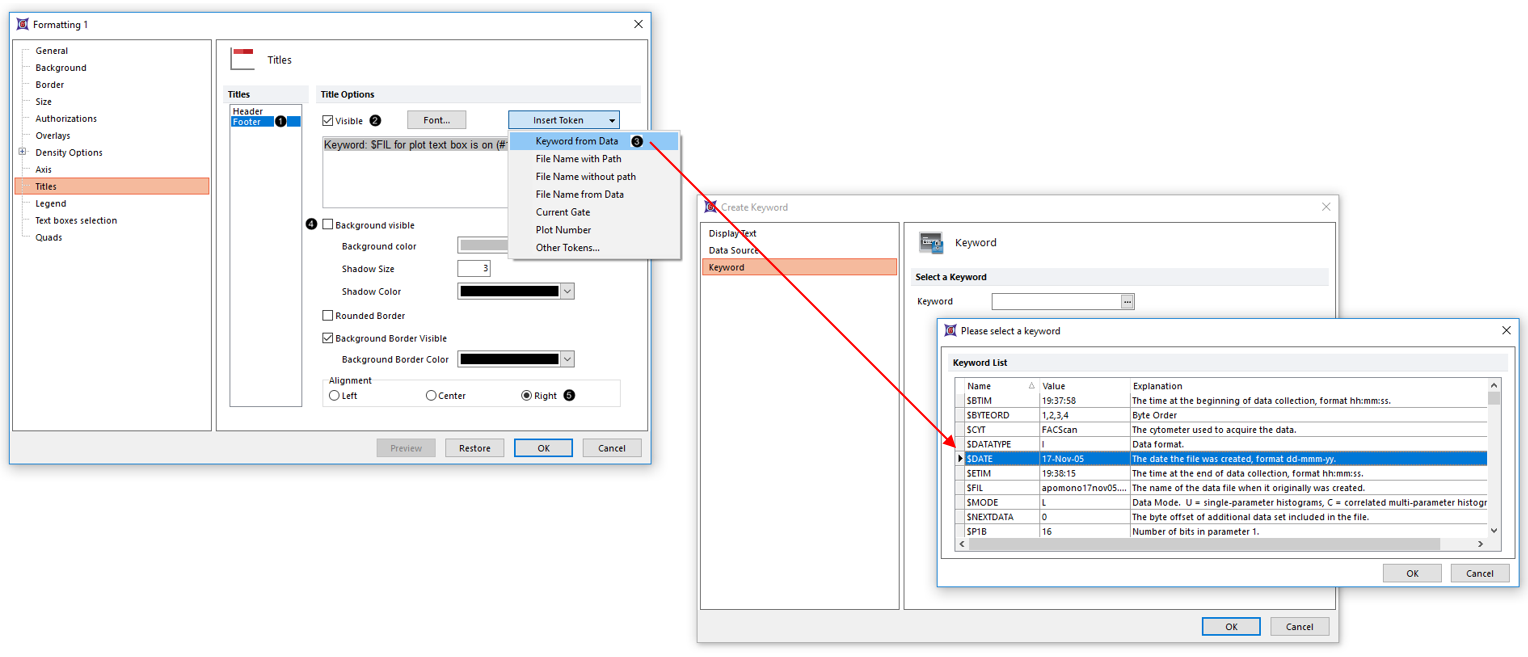The image size is (1528, 657).
Task: Open the Insert Token dropdown
Action: (x=563, y=120)
